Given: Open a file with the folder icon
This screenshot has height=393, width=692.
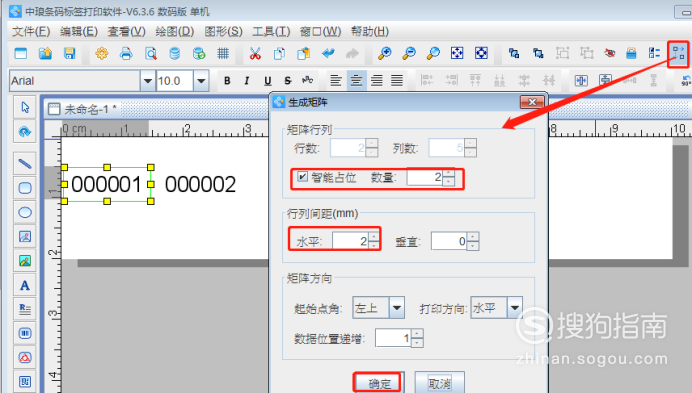Looking at the screenshot, I should (x=45, y=53).
